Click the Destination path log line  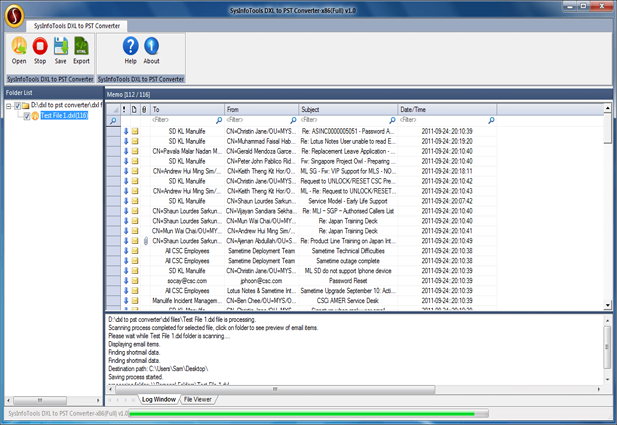158,369
